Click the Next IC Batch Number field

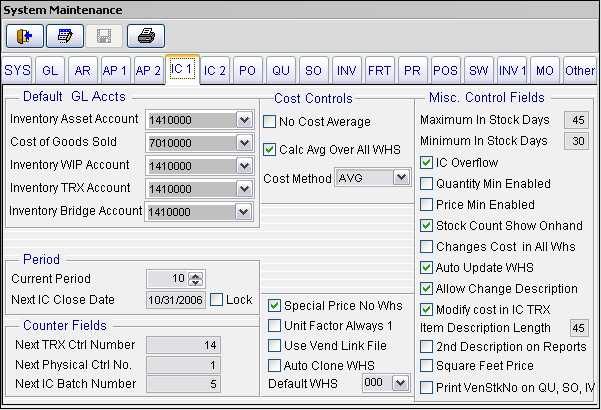click(x=183, y=384)
